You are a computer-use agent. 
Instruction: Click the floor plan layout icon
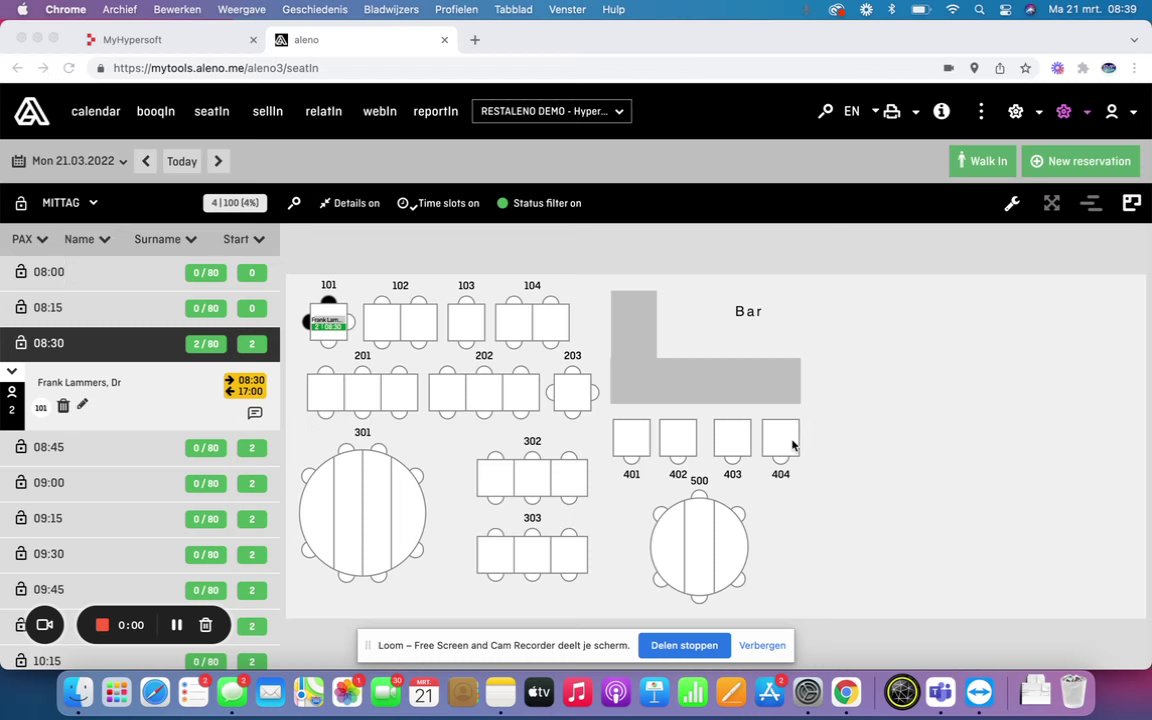click(x=1131, y=204)
